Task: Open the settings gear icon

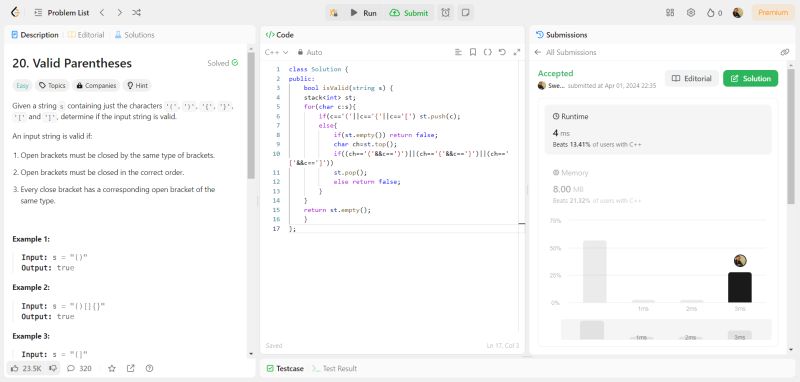Action: 691,13
